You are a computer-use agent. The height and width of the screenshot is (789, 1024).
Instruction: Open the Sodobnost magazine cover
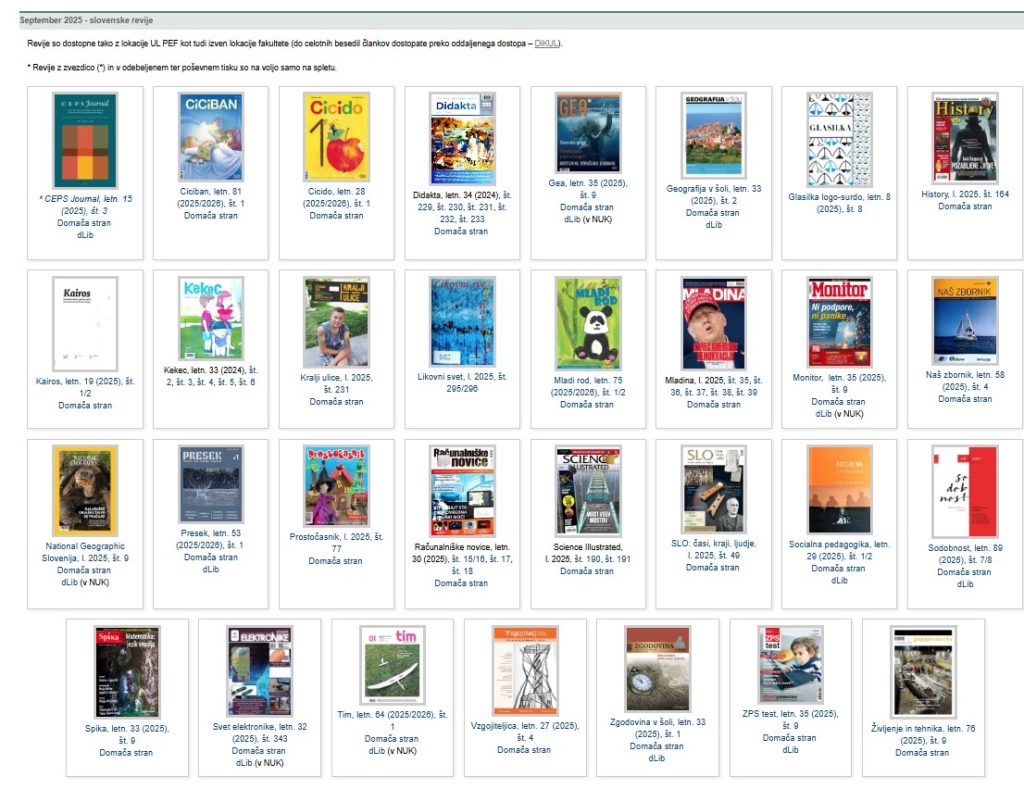pos(965,492)
